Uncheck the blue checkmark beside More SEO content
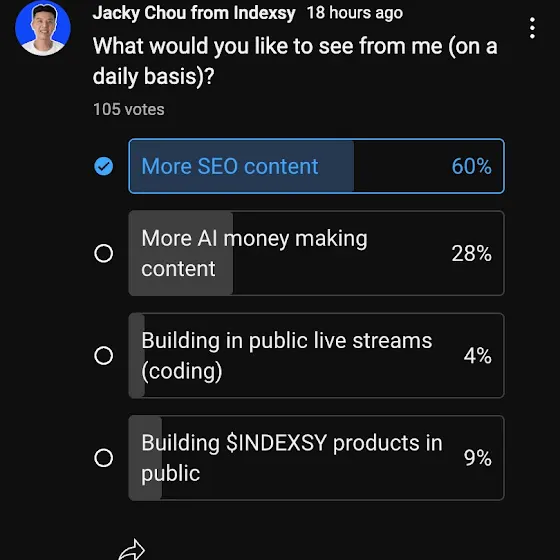Viewport: 560px width, 560px height. (104, 166)
